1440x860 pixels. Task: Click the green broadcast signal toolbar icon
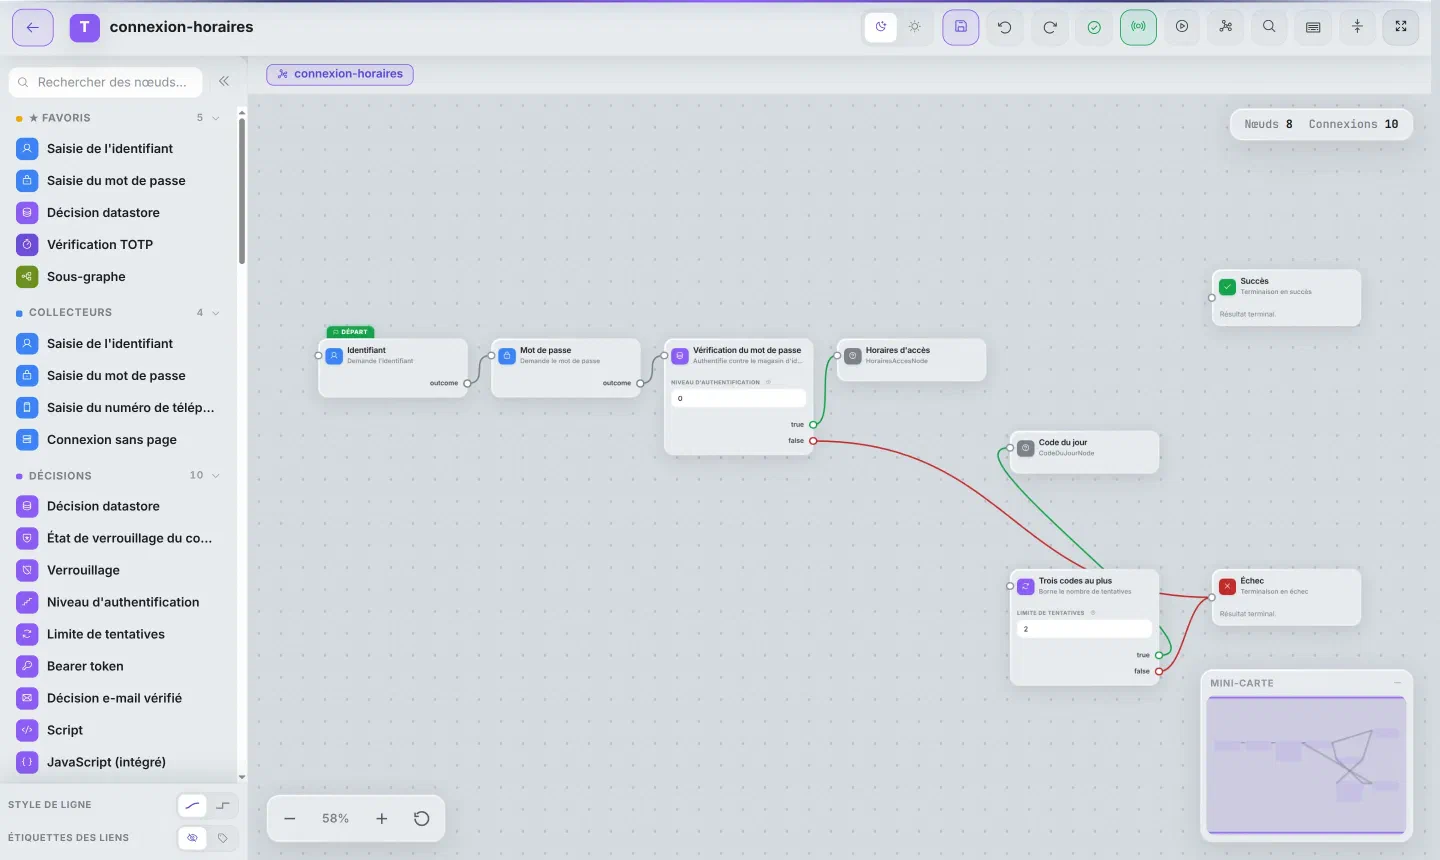click(x=1138, y=27)
